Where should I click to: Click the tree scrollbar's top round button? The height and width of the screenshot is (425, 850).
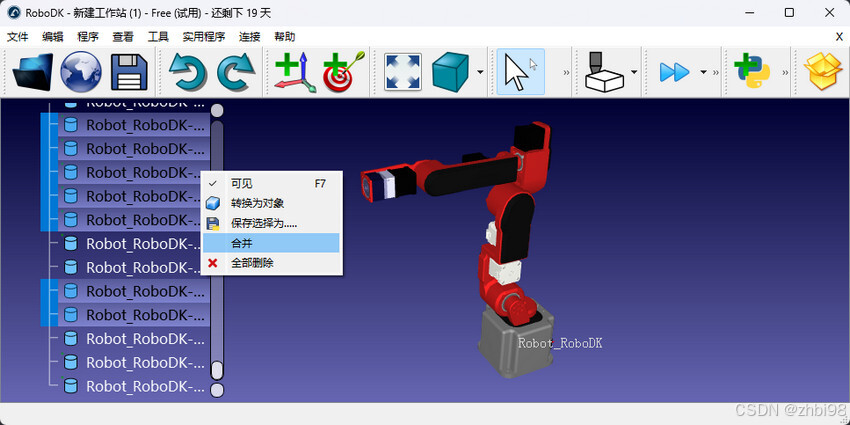[217, 111]
